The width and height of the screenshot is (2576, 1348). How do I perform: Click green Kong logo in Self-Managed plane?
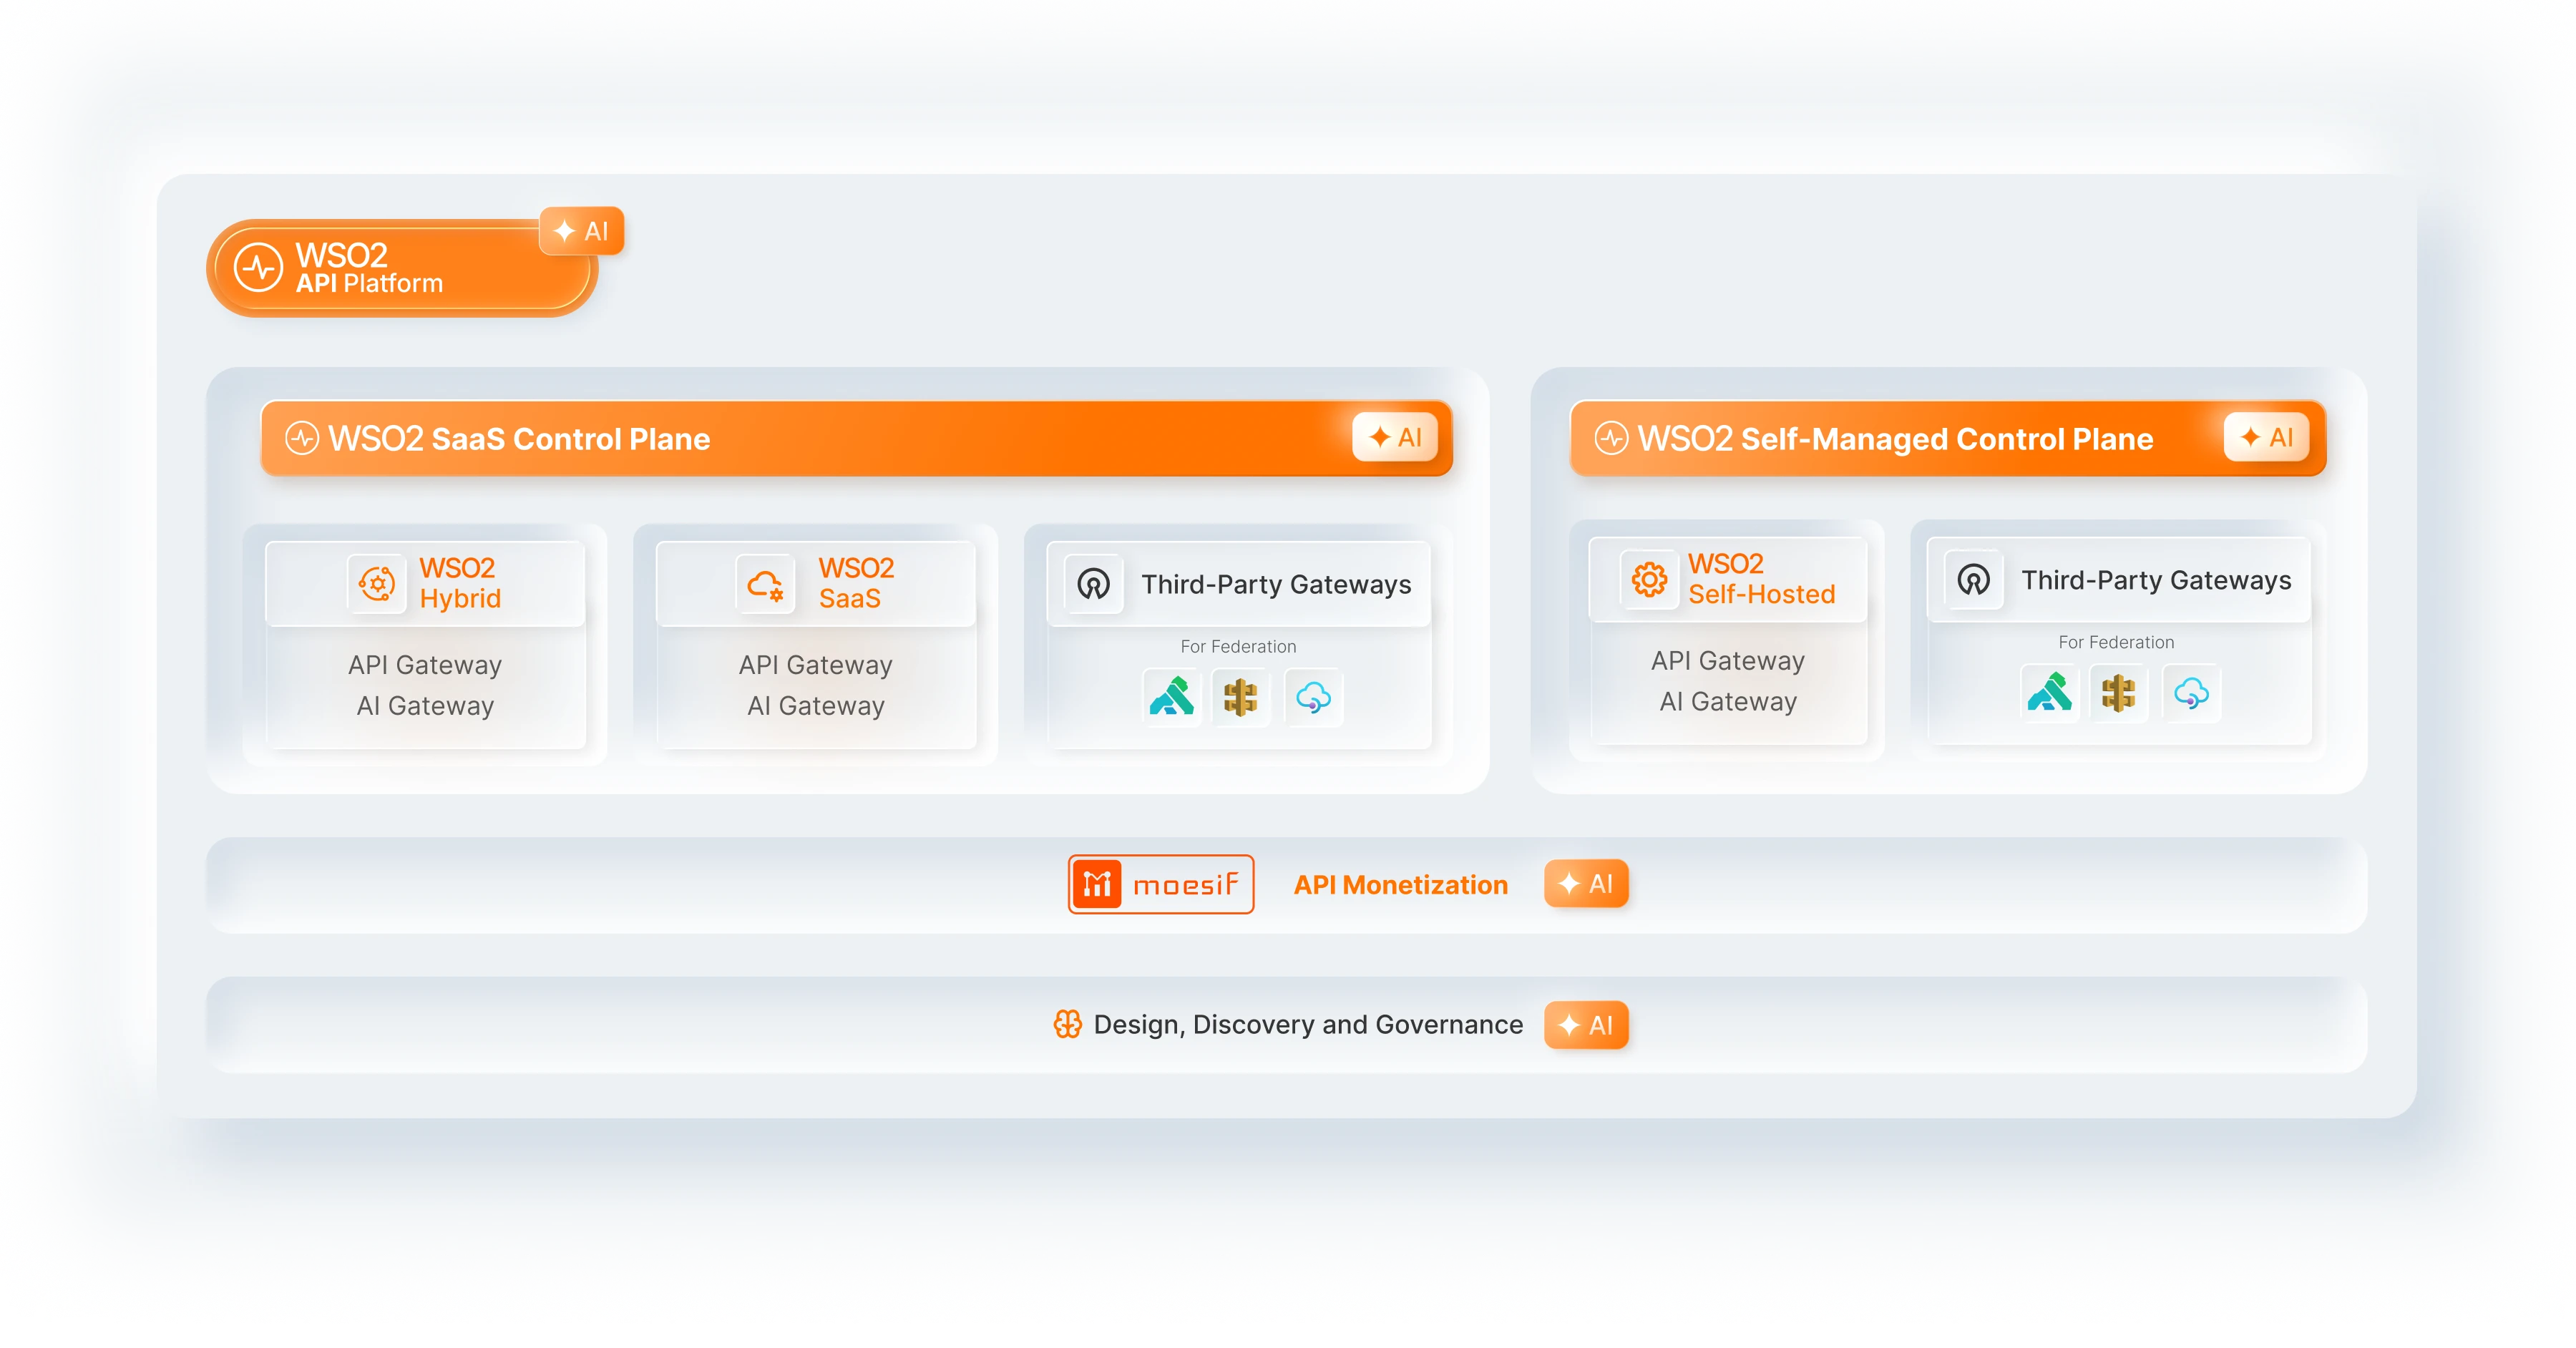(x=2049, y=692)
